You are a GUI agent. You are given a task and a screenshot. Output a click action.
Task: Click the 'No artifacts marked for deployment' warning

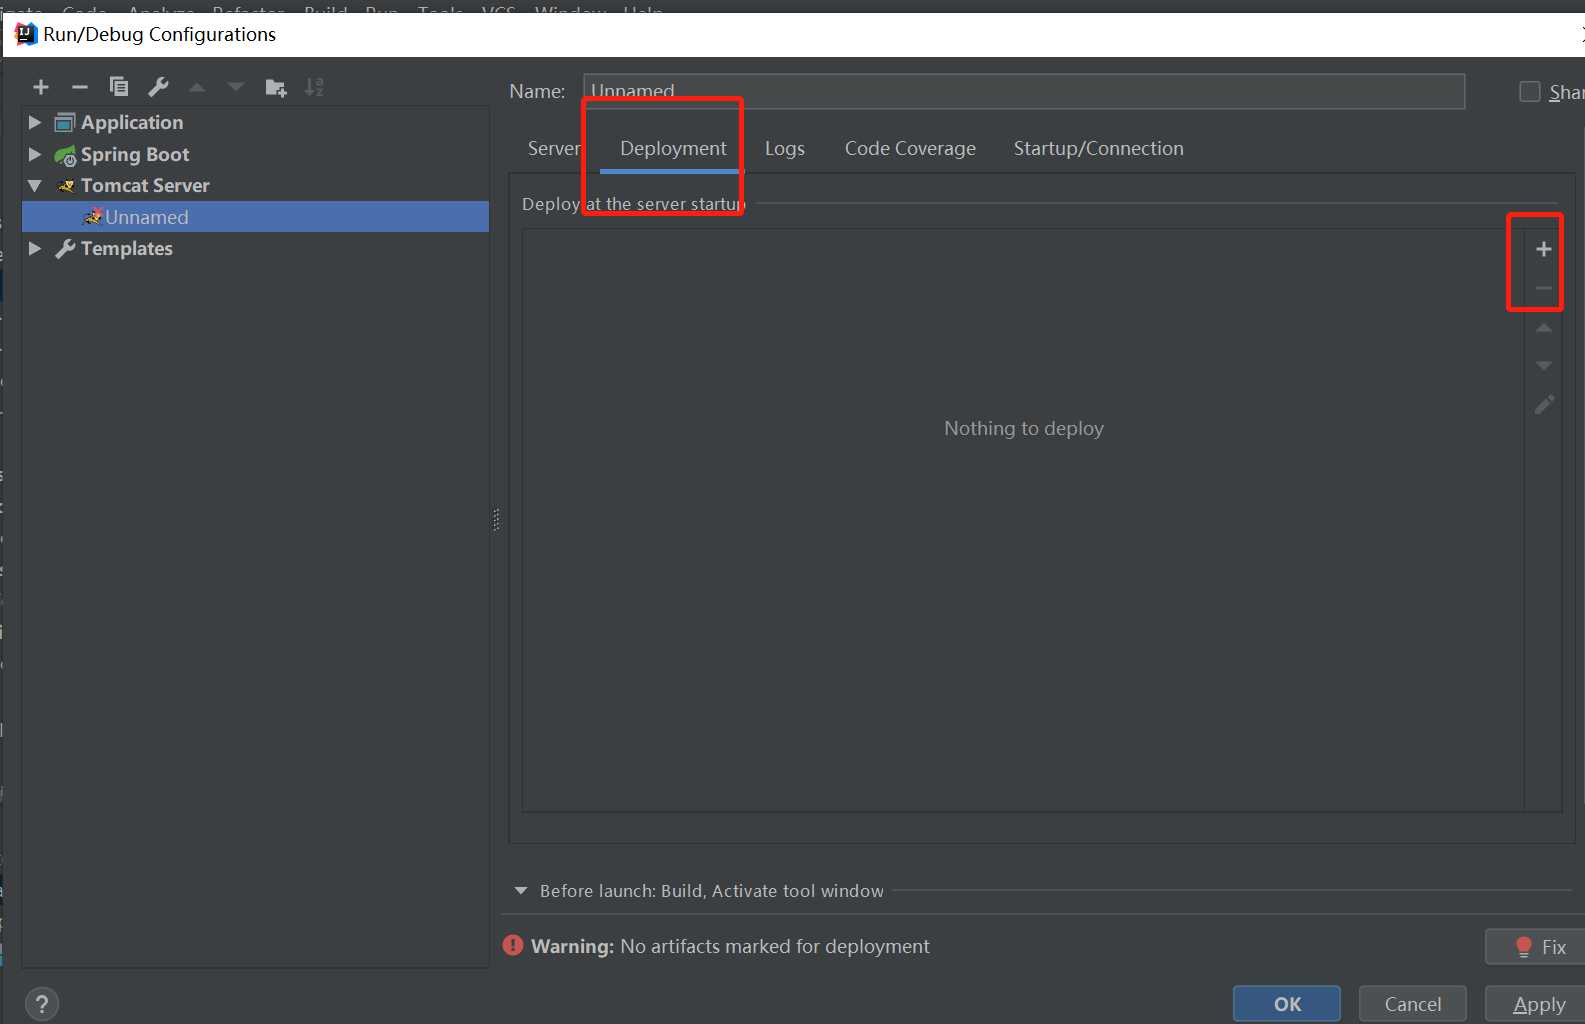click(x=775, y=946)
